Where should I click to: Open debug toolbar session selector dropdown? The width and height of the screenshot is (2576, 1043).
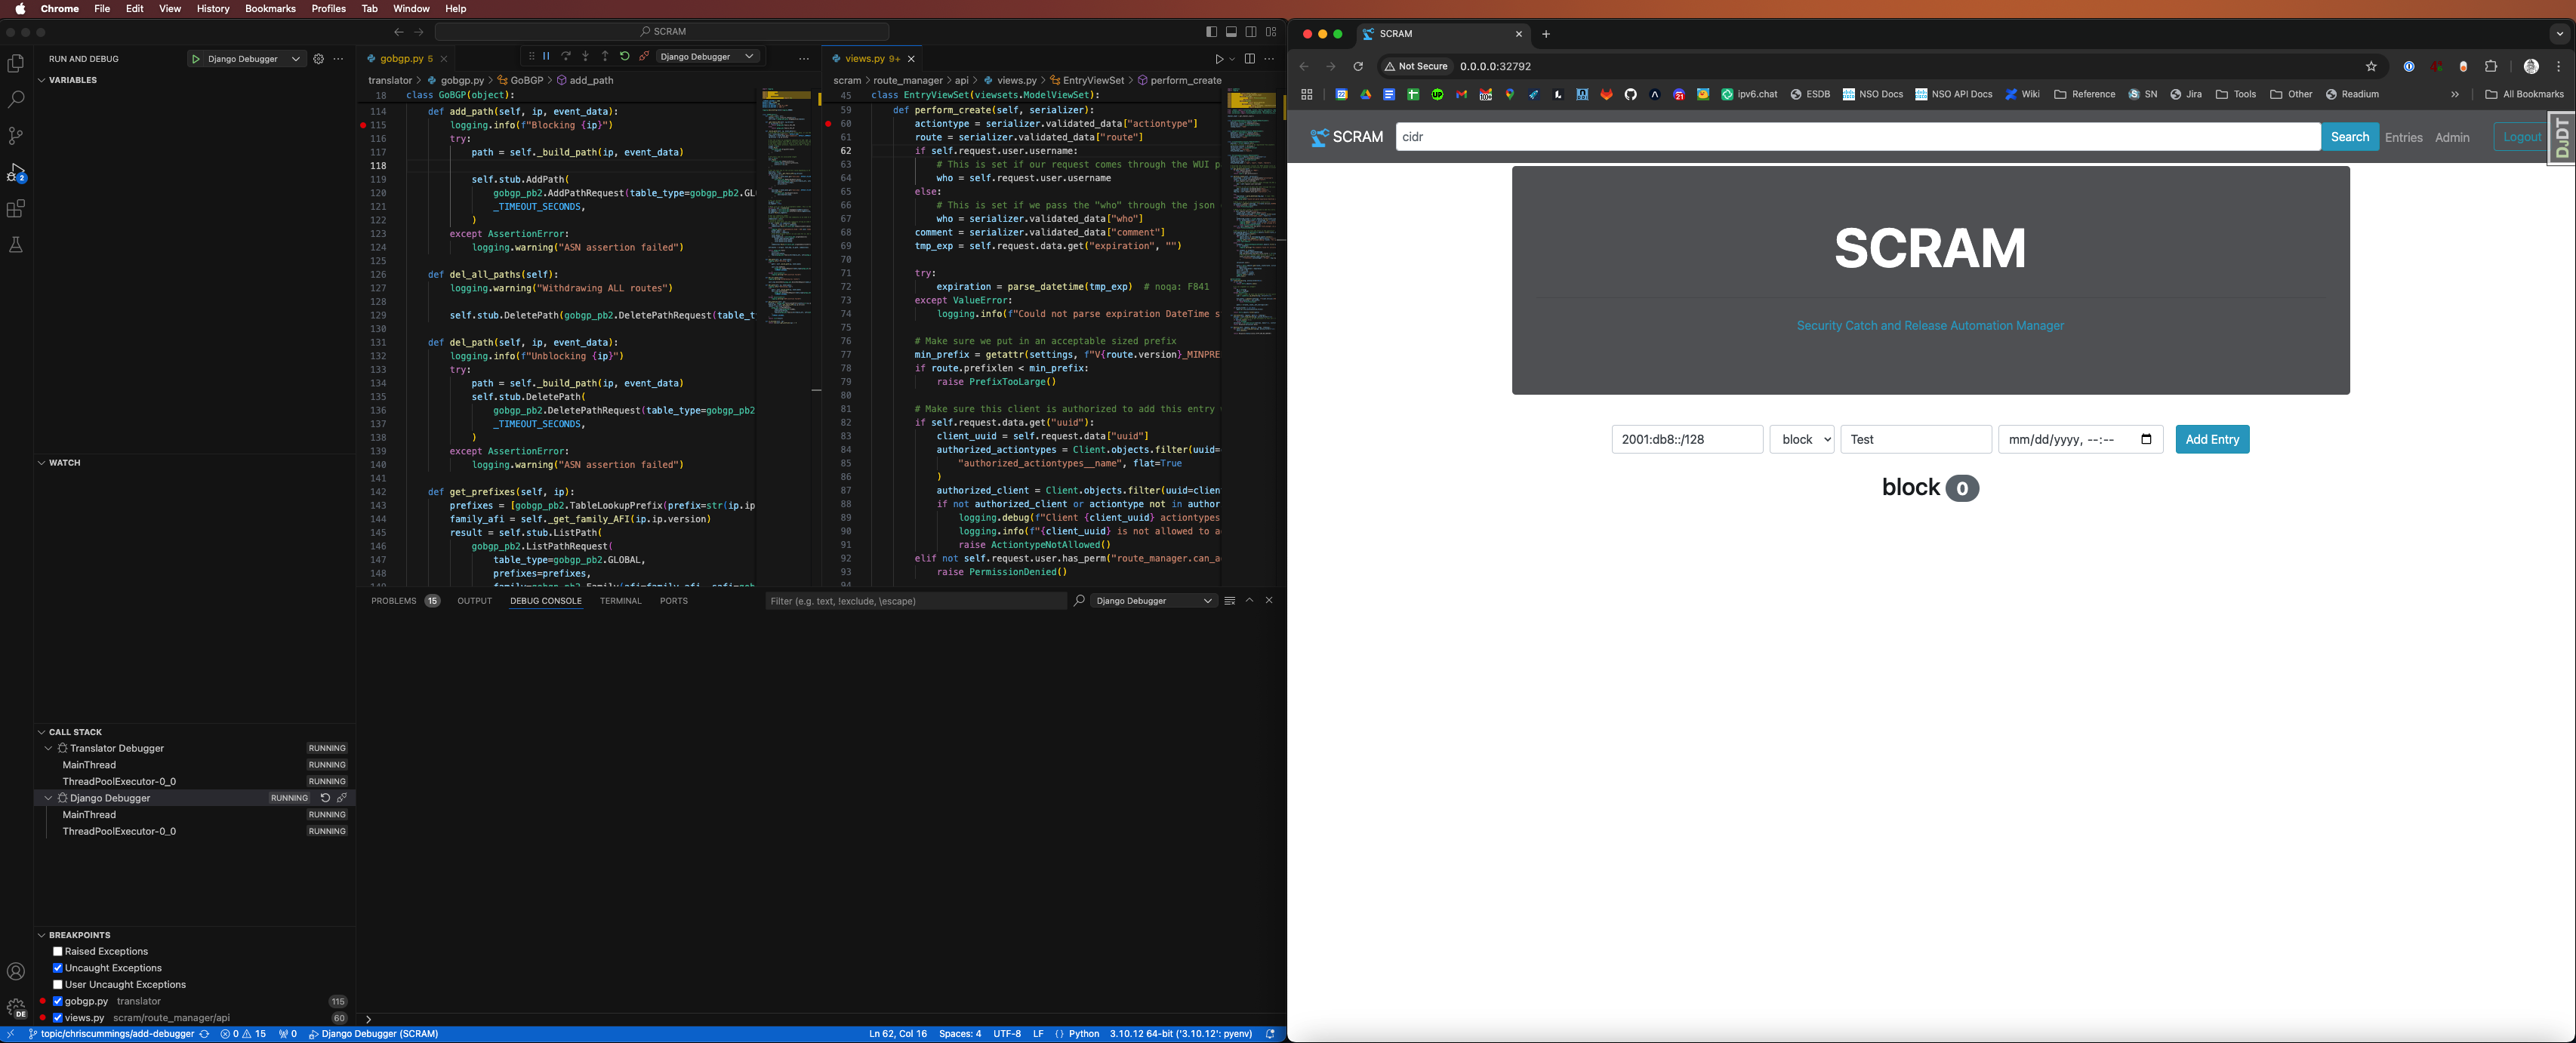tap(708, 56)
